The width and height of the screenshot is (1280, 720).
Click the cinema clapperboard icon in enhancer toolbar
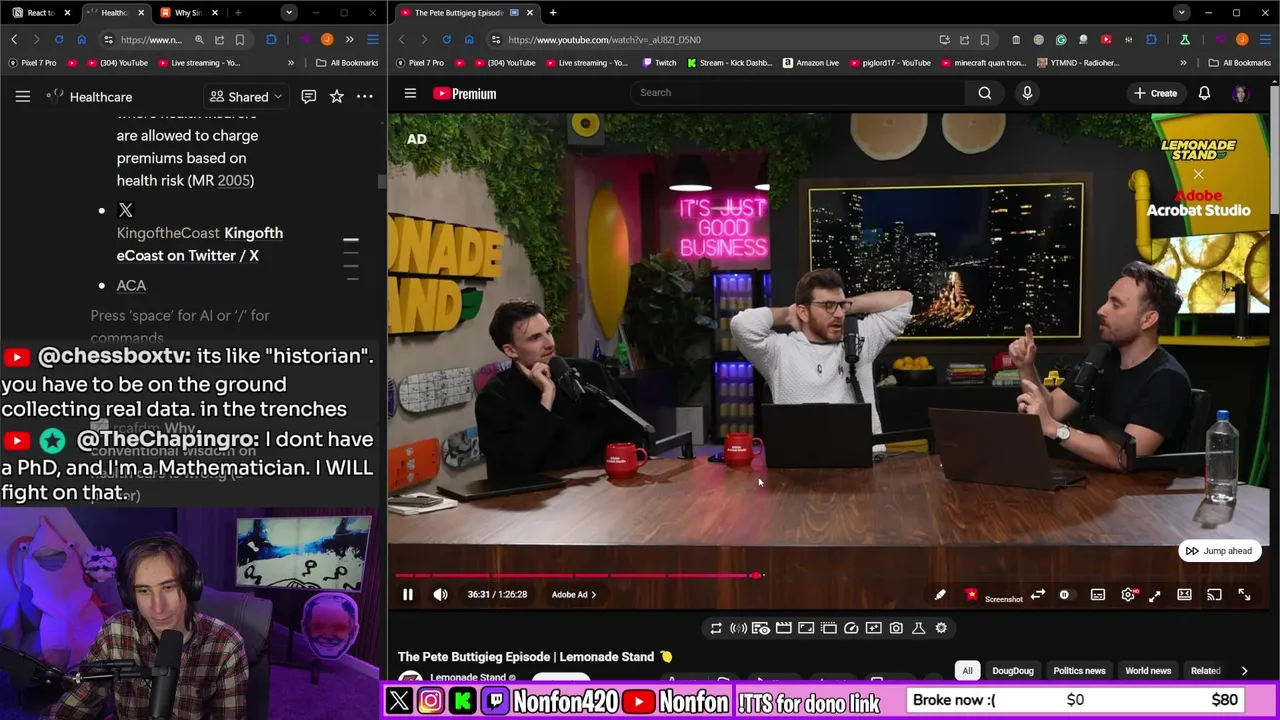pyautogui.click(x=784, y=628)
